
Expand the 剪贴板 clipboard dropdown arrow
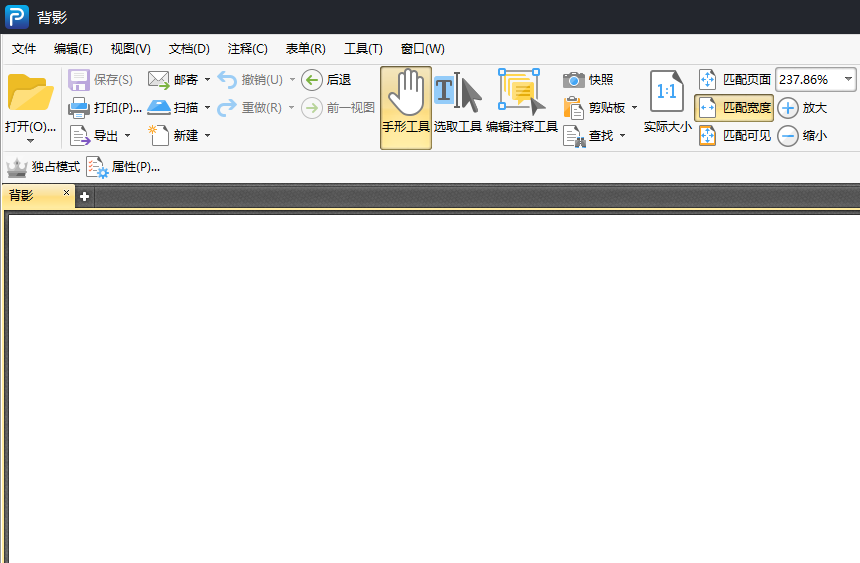634,108
